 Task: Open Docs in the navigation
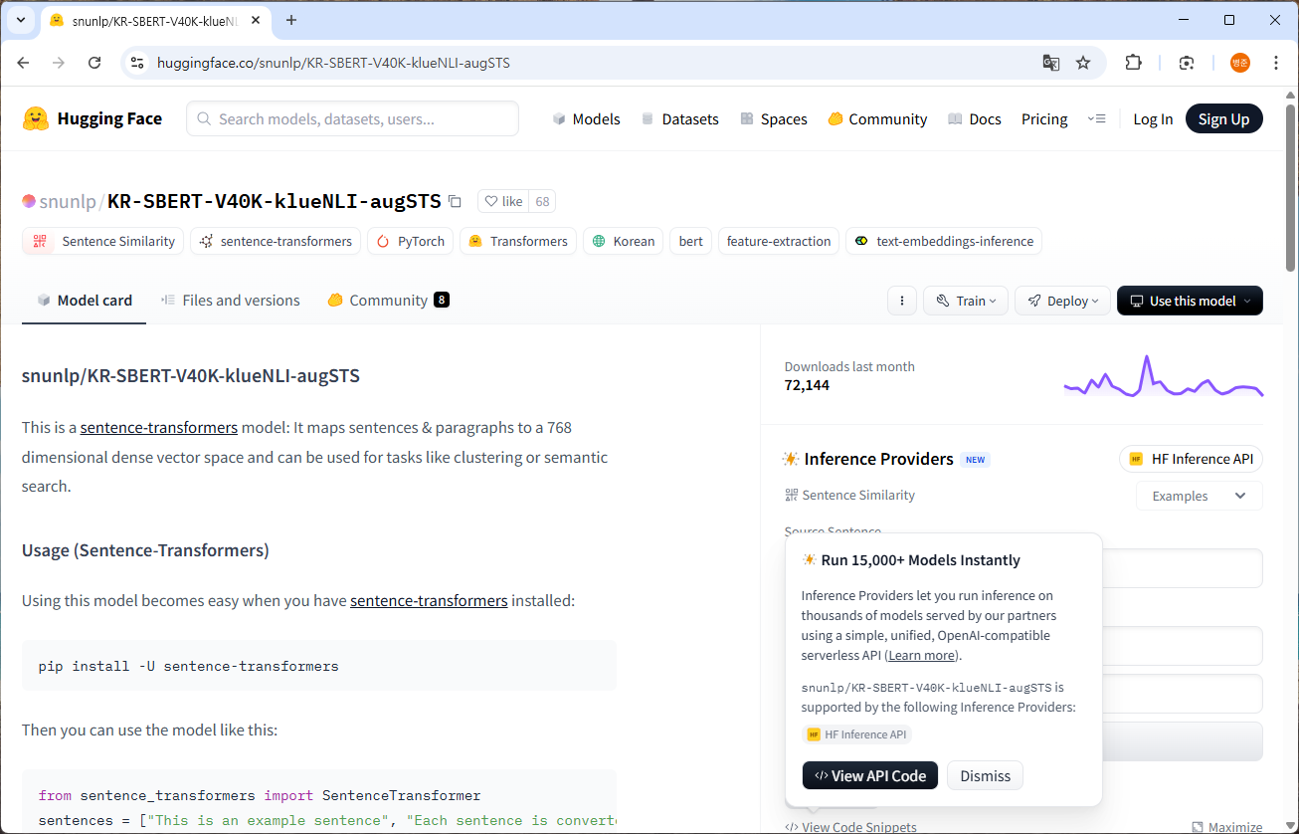(x=974, y=119)
